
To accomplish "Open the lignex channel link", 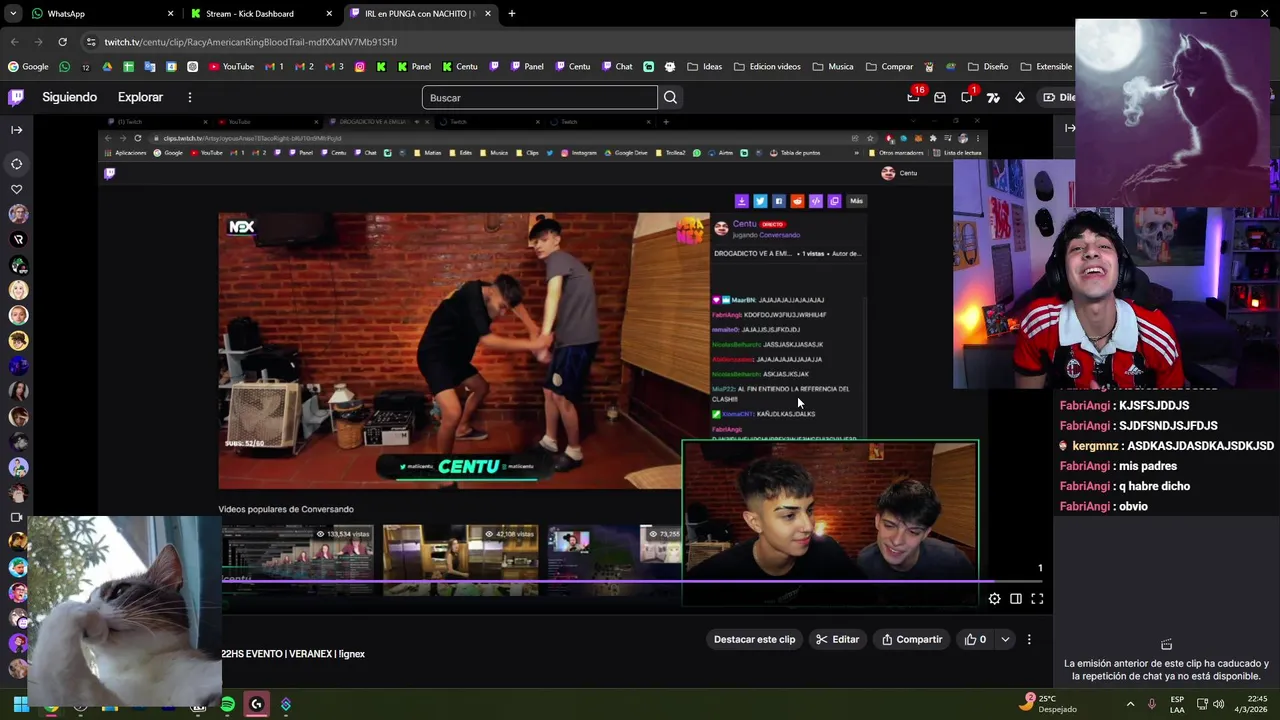I will click(352, 654).
